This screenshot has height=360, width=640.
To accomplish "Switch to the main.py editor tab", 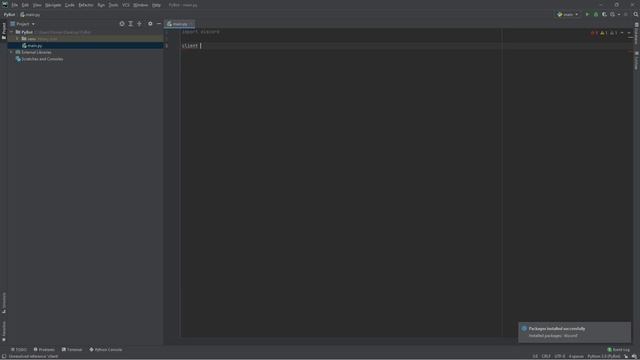I will (x=178, y=24).
